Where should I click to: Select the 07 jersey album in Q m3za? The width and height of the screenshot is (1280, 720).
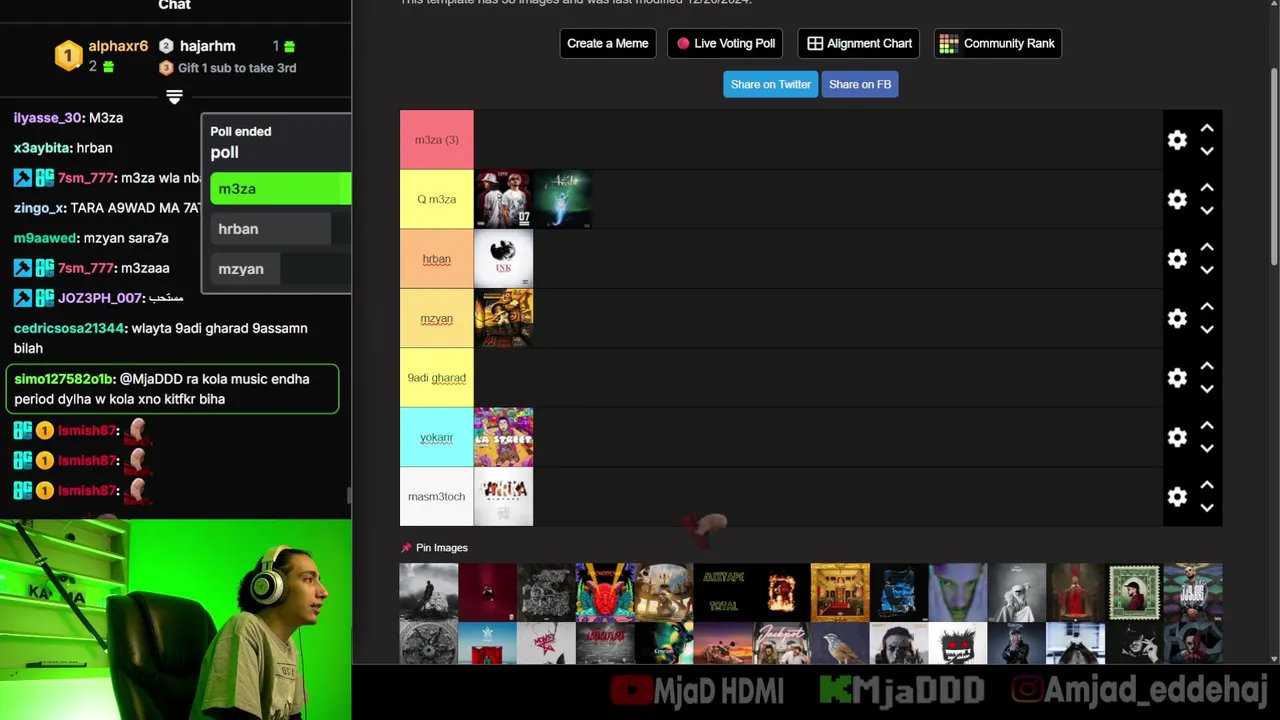[503, 199]
